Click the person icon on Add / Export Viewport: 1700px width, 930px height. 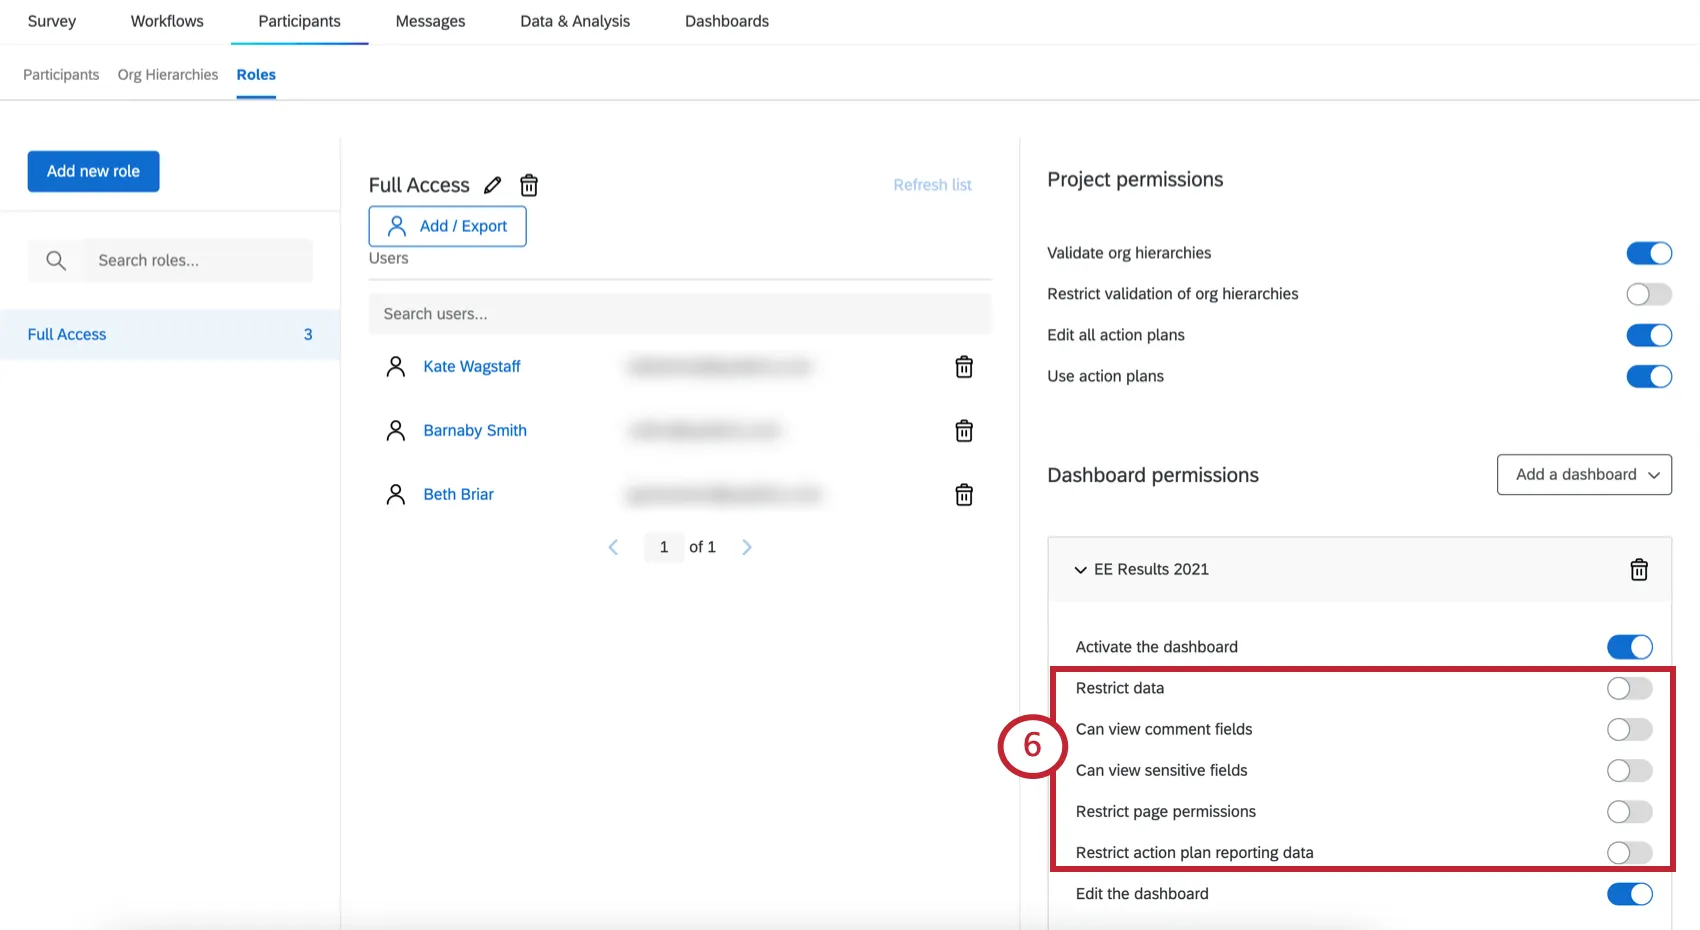click(x=396, y=226)
